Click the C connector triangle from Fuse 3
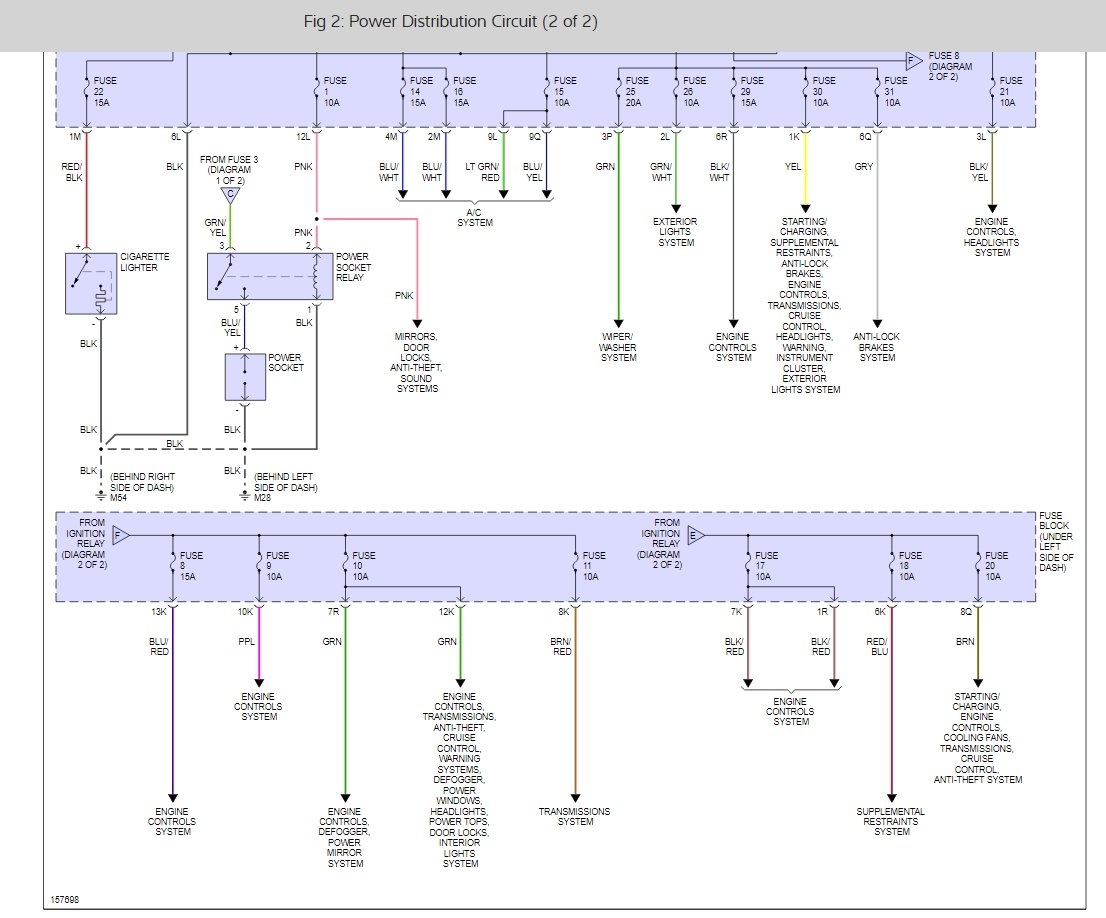 click(230, 195)
